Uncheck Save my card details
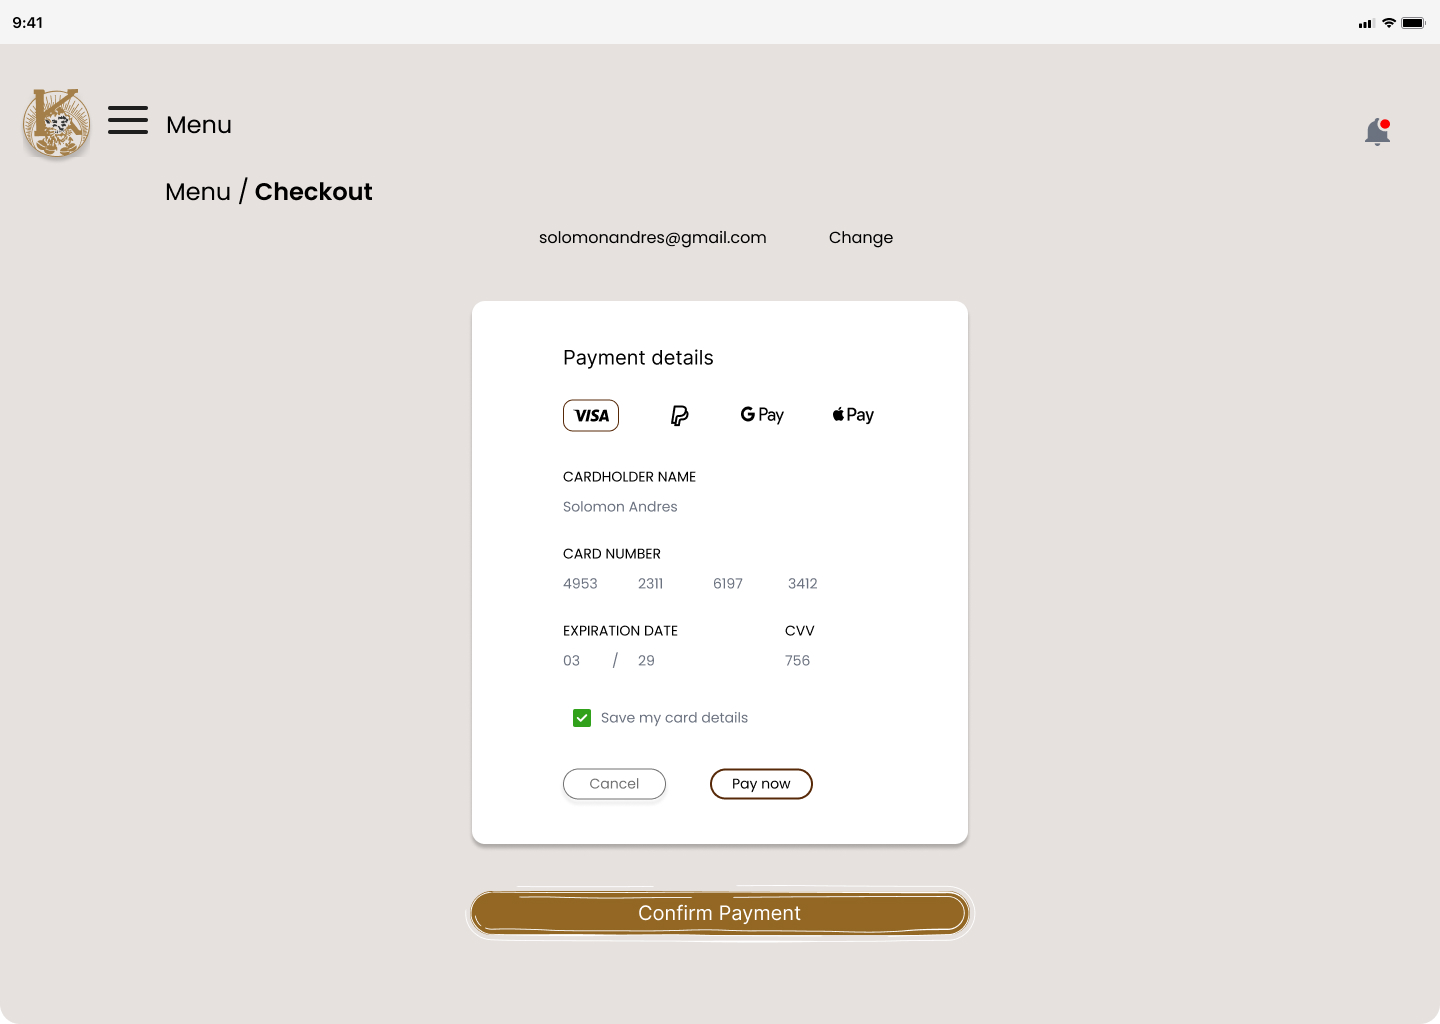This screenshot has width=1440, height=1024. (x=582, y=718)
